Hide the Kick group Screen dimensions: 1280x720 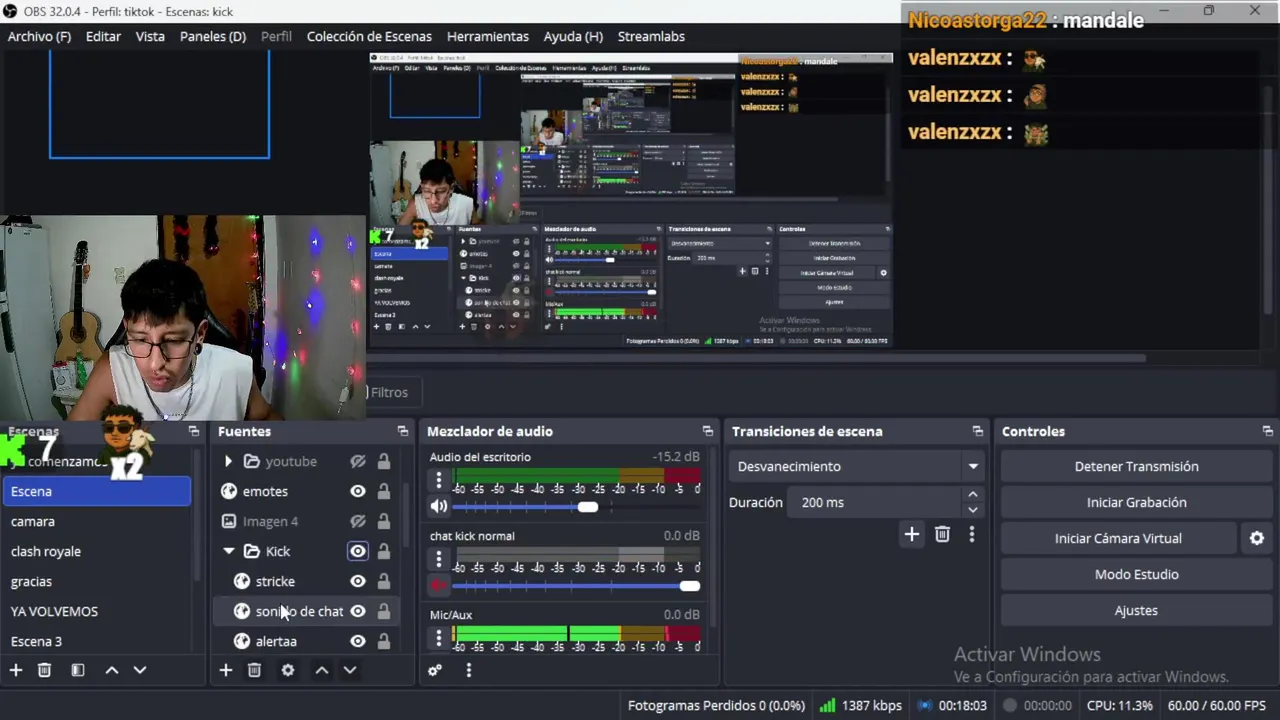pos(358,551)
